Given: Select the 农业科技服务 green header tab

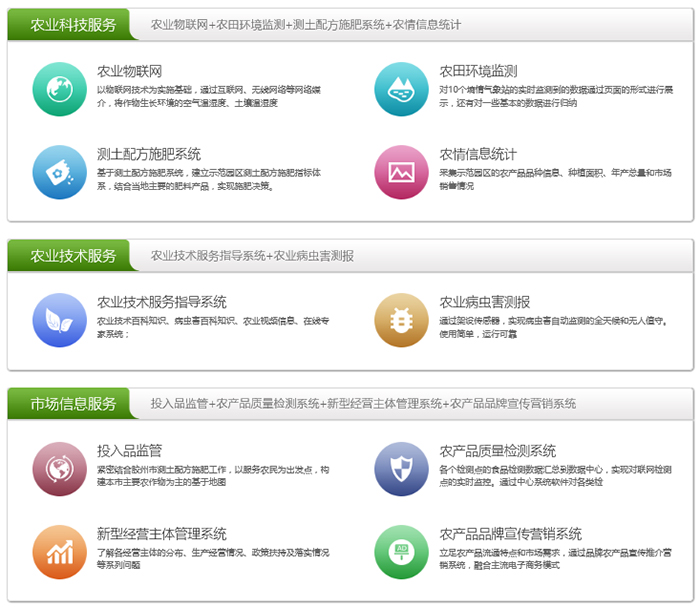Looking at the screenshot, I should (x=73, y=25).
